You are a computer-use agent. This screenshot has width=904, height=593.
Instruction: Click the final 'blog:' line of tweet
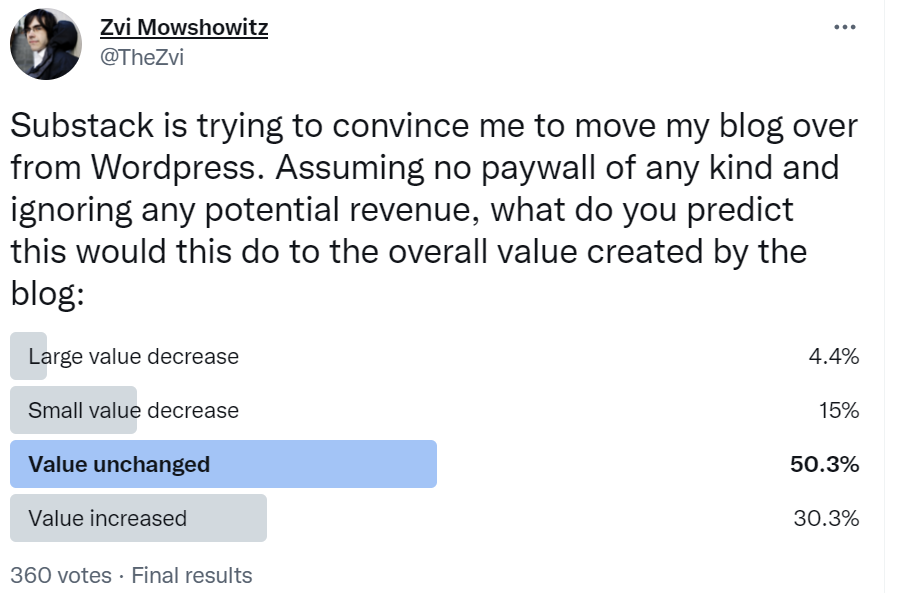pyautogui.click(x=40, y=294)
